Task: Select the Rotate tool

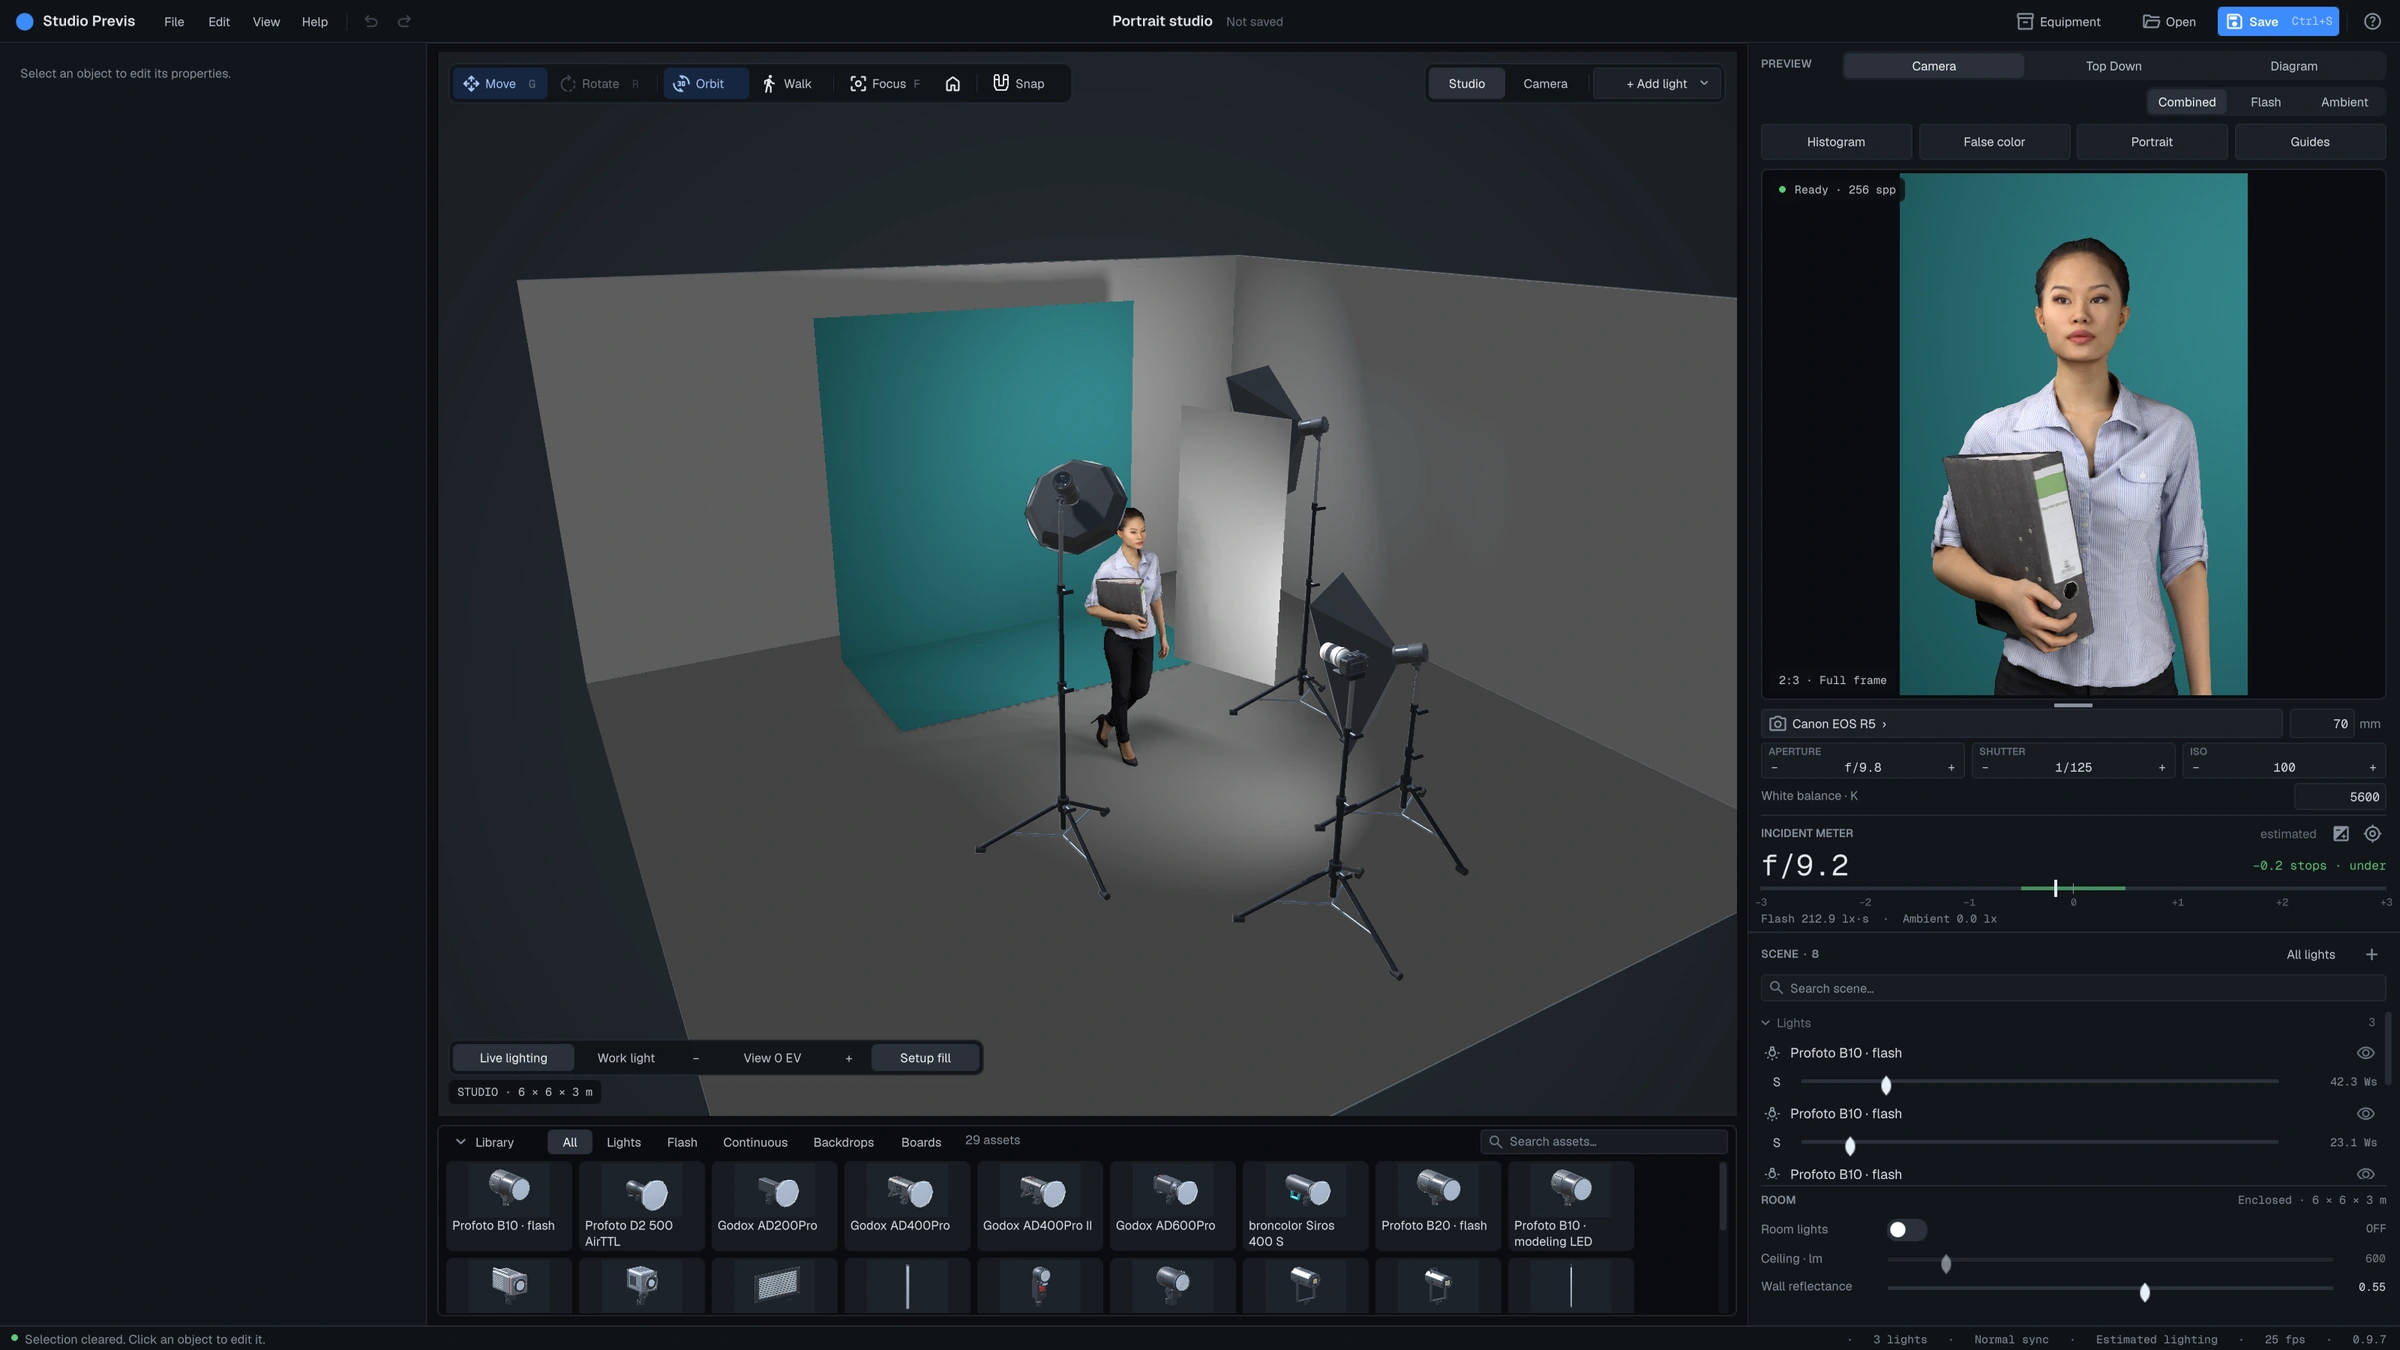Action: point(599,84)
